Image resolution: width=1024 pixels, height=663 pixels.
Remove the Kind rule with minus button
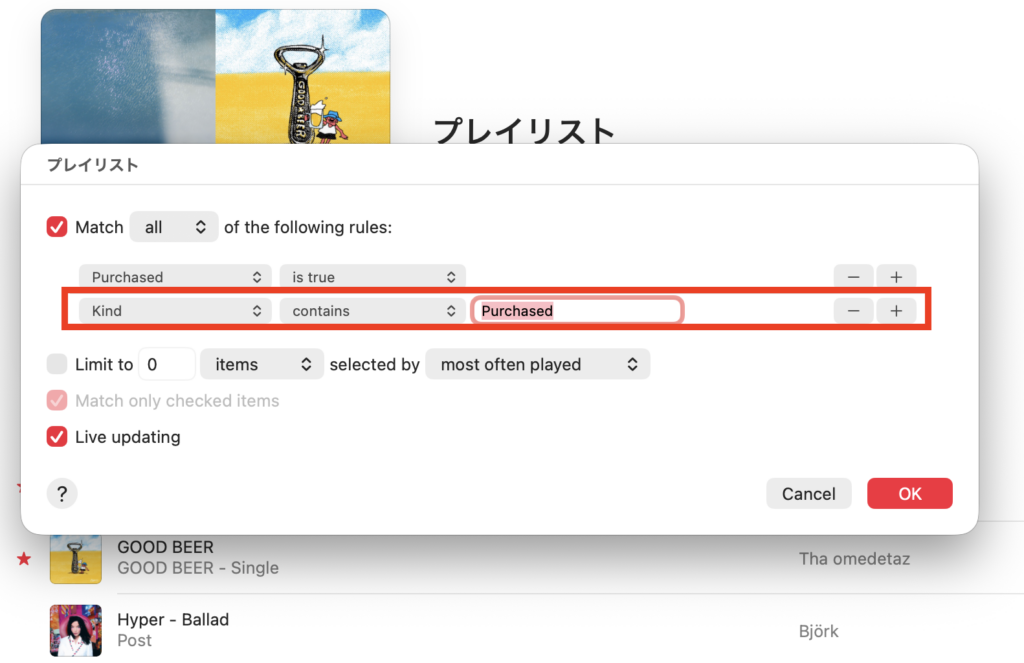854,311
